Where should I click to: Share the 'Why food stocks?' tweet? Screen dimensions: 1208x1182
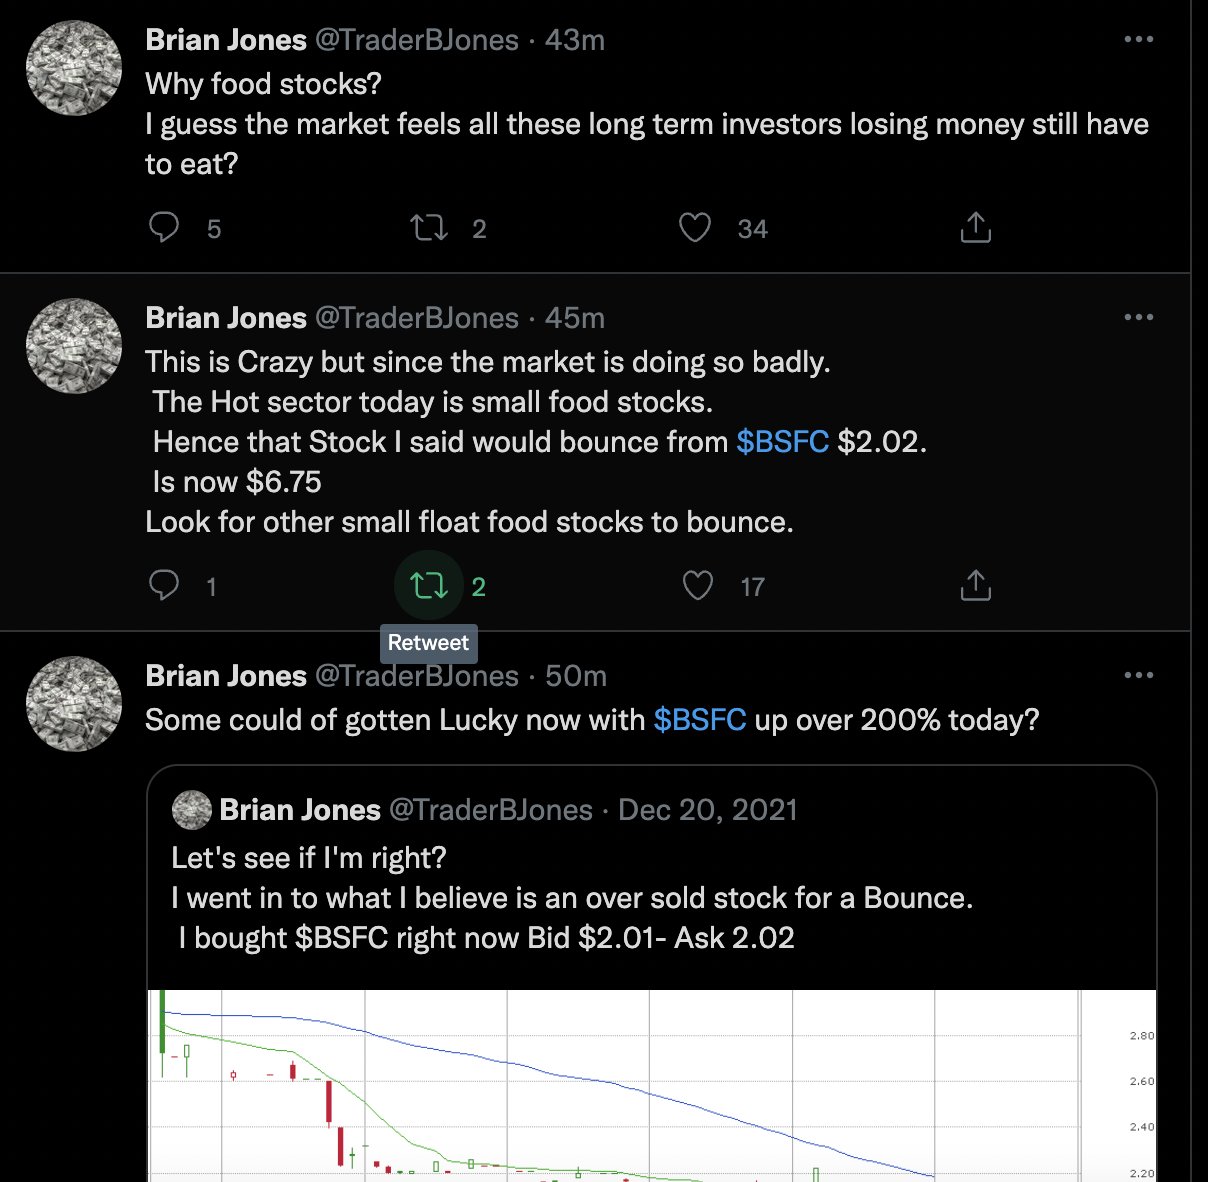click(976, 228)
